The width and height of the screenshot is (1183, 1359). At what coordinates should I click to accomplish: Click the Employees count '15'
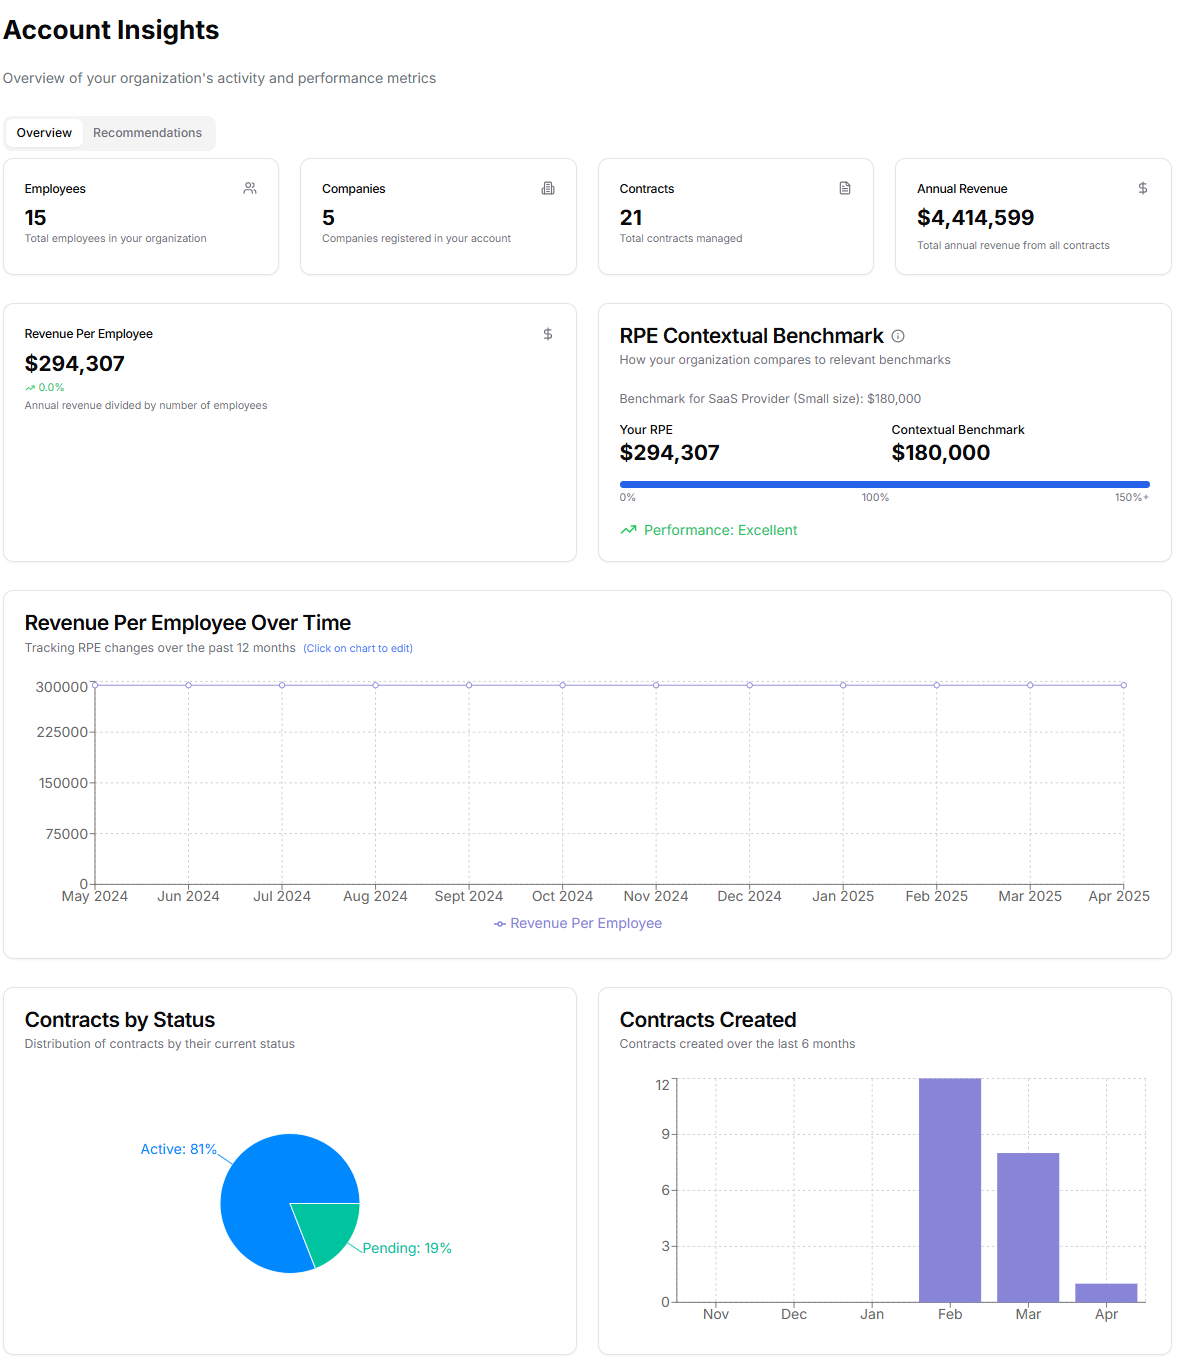point(36,218)
